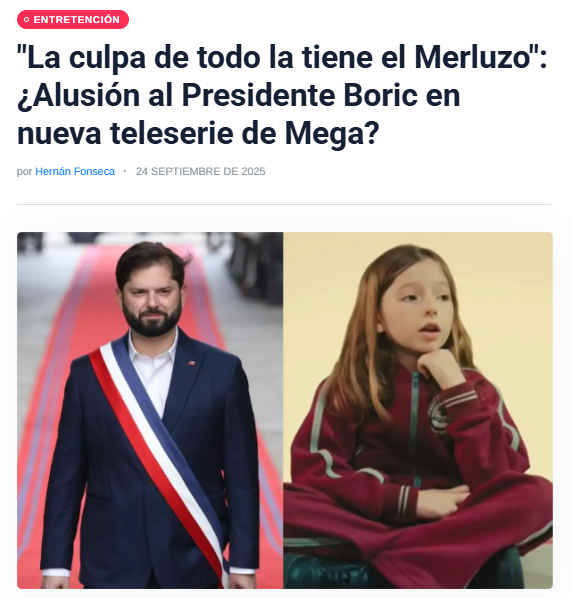Image resolution: width=570 pixels, height=598 pixels.
Task: Click the emblem on the maroon tracksuit
Action: (438, 415)
